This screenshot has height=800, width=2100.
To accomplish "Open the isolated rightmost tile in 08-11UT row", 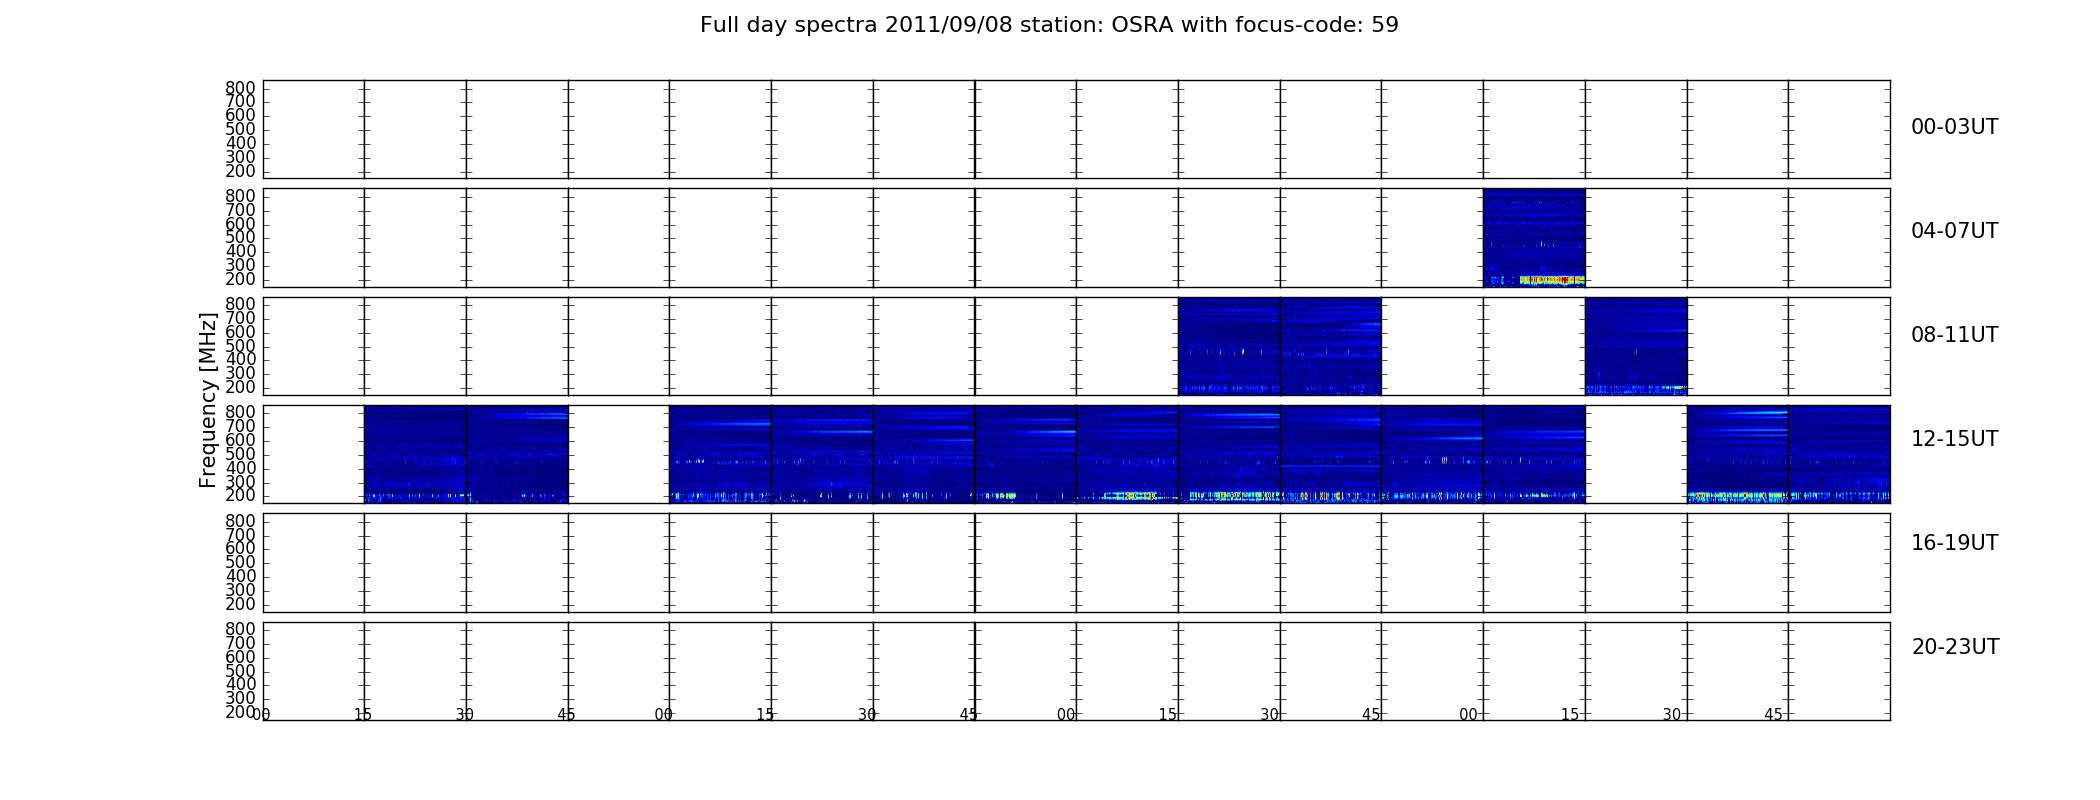I will [1636, 346].
